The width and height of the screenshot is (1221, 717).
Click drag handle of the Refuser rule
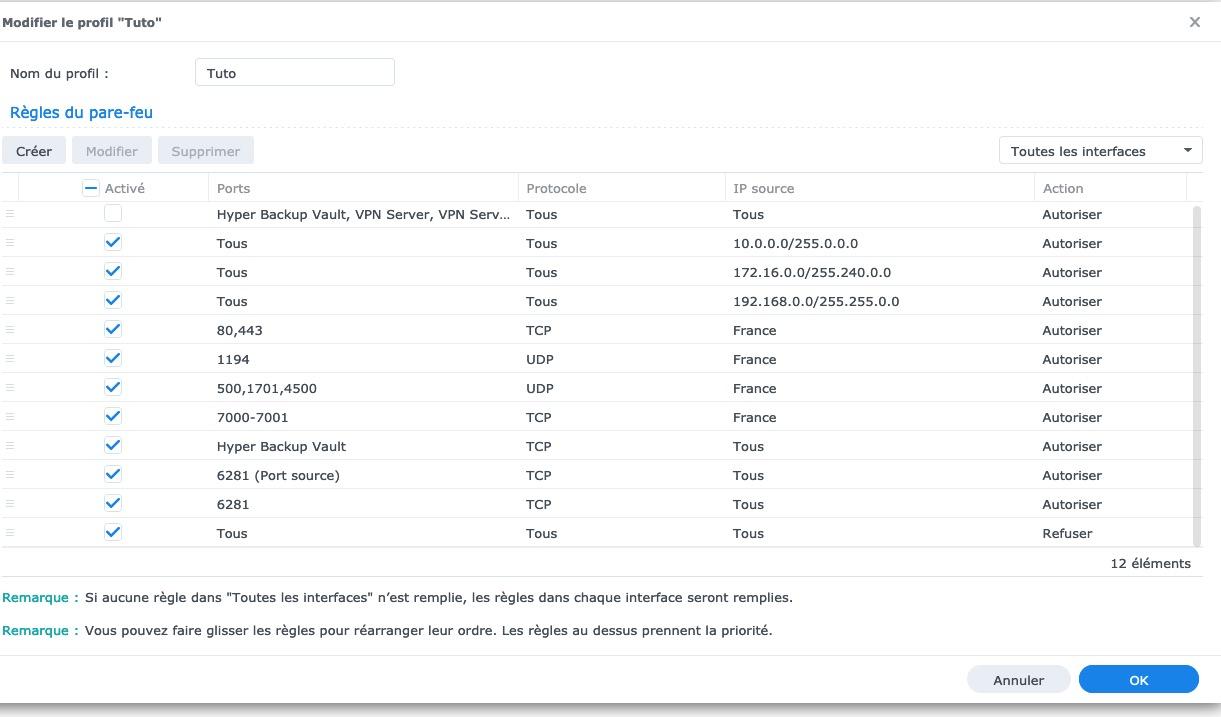point(10,533)
